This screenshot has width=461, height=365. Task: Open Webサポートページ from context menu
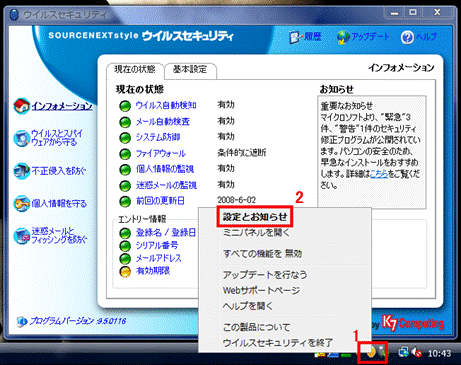[261, 290]
